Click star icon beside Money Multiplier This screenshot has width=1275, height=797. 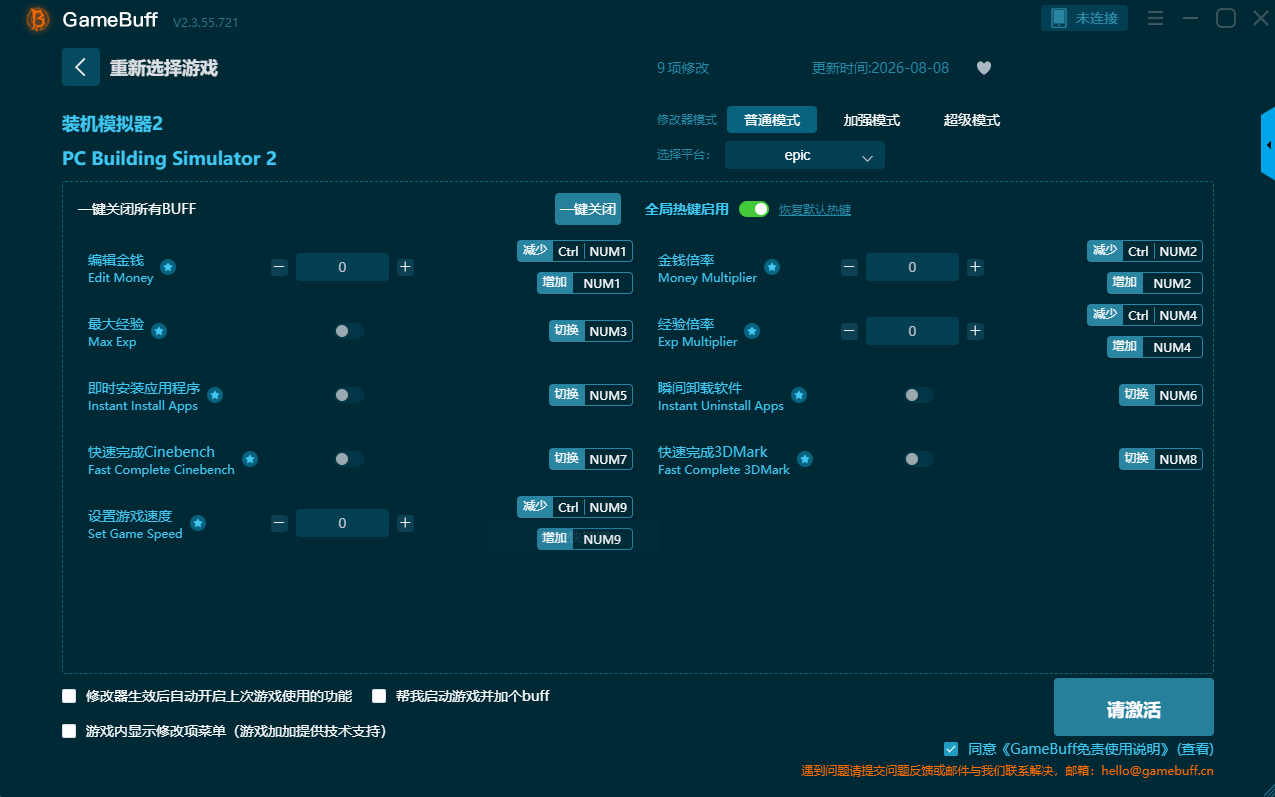click(x=772, y=267)
